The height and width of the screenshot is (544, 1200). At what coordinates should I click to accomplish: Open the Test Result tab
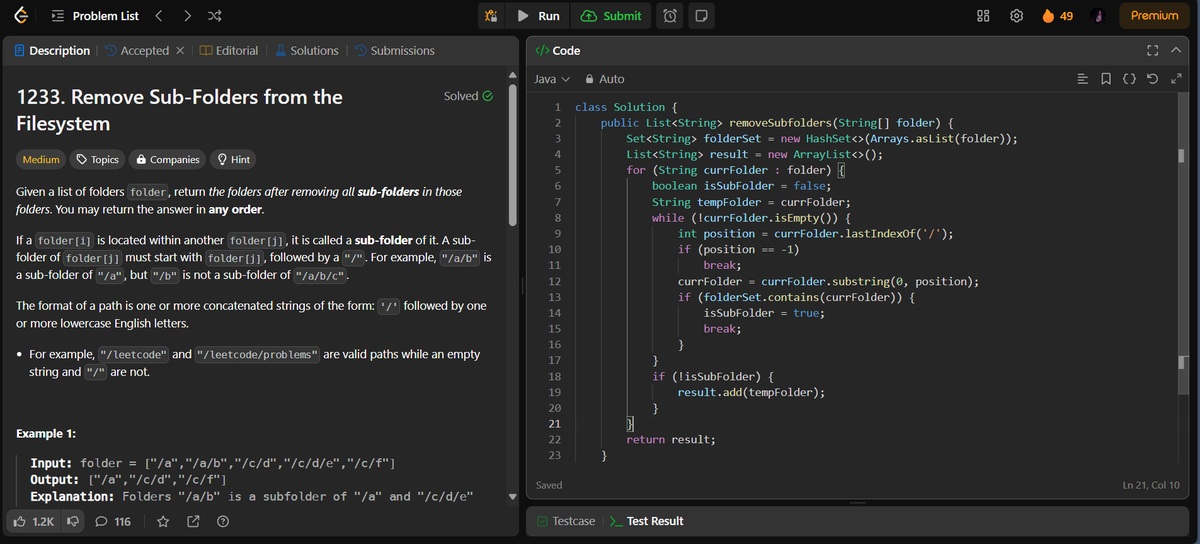point(646,521)
